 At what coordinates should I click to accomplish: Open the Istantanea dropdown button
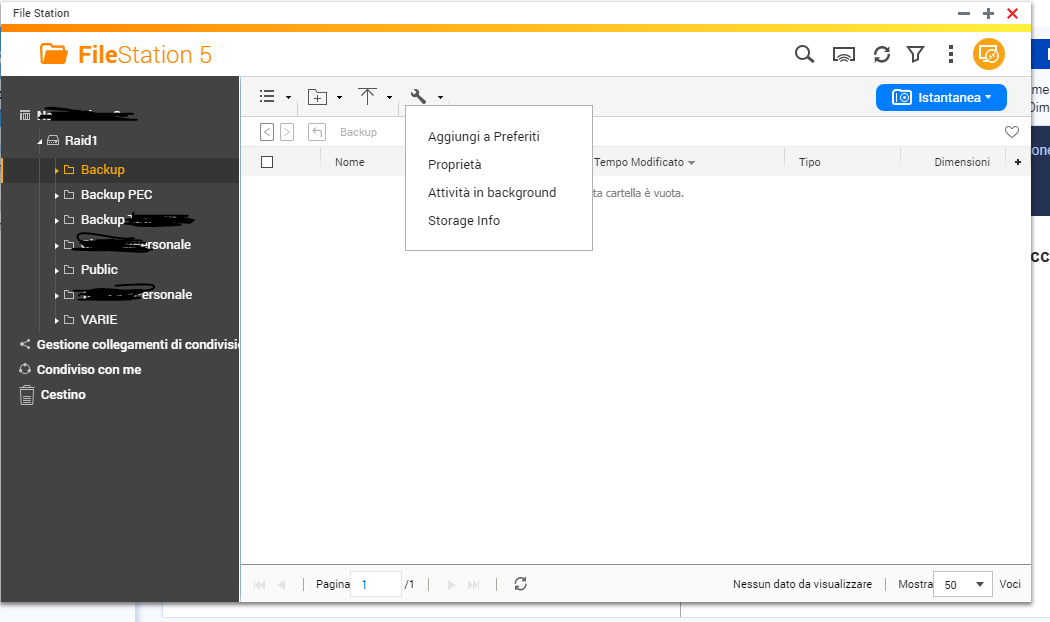[x=940, y=97]
